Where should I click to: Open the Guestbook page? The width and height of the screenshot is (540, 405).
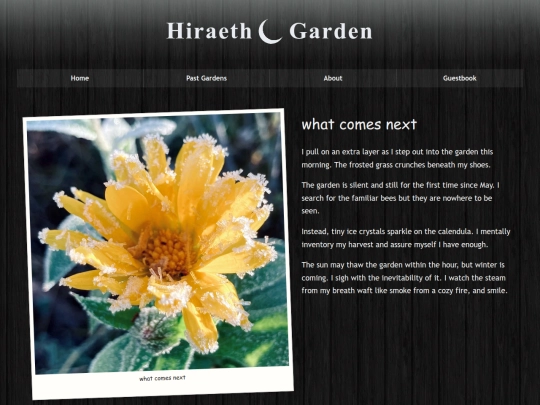pos(460,78)
